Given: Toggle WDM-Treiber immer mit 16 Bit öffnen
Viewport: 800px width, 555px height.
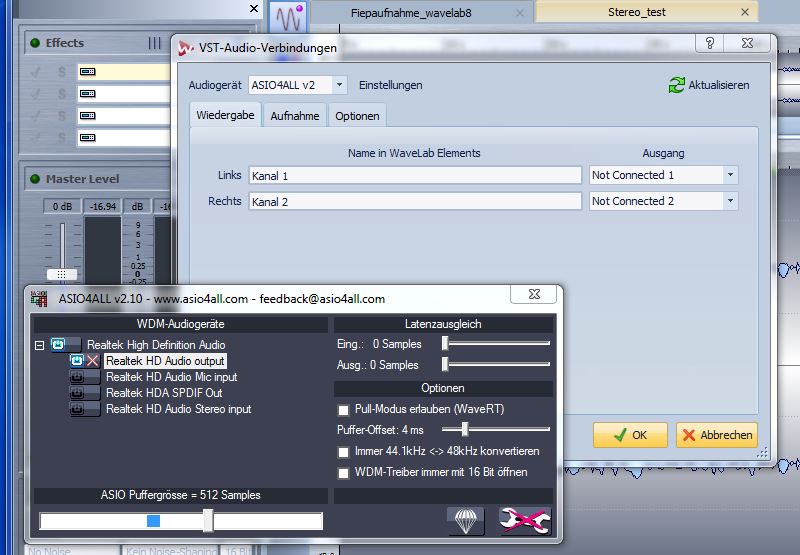Looking at the screenshot, I should tap(344, 472).
